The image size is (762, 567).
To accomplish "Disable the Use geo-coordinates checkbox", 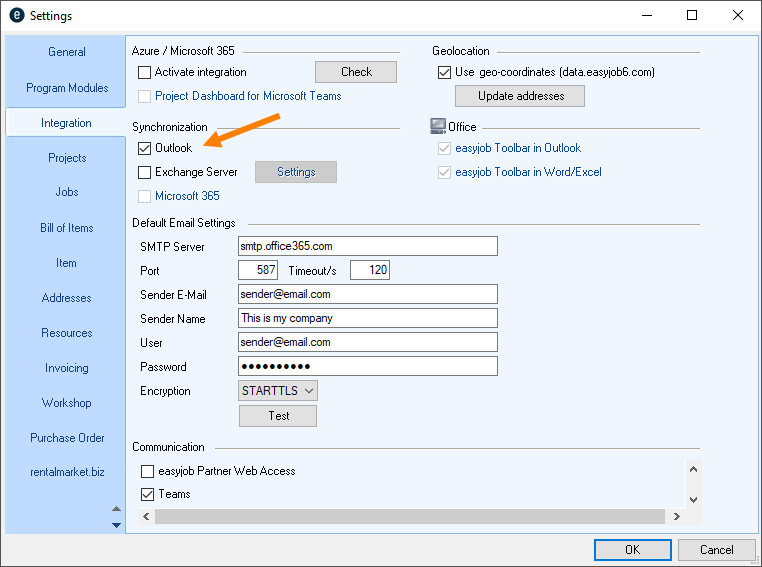I will [445, 72].
